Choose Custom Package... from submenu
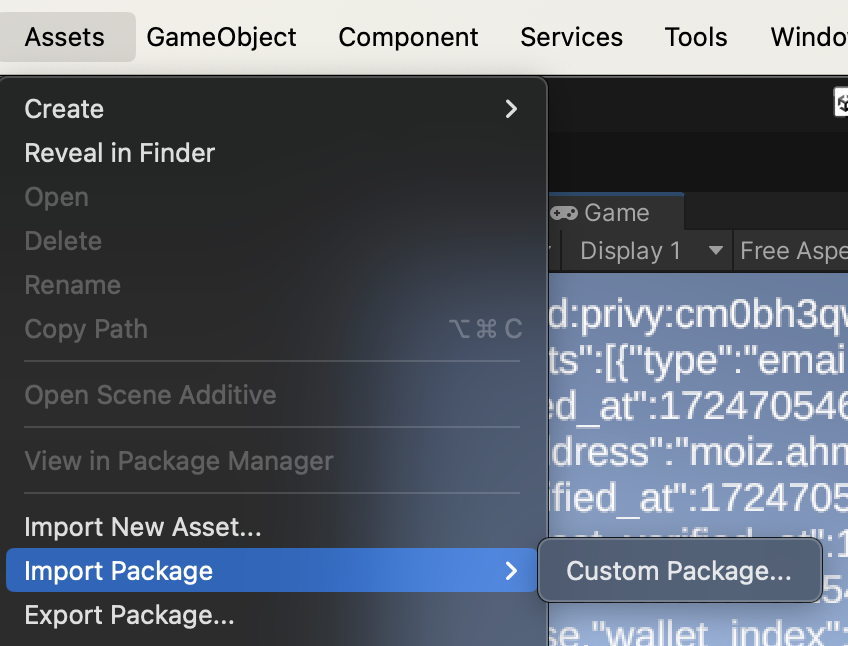Screen dimensions: 848x646 (679, 571)
